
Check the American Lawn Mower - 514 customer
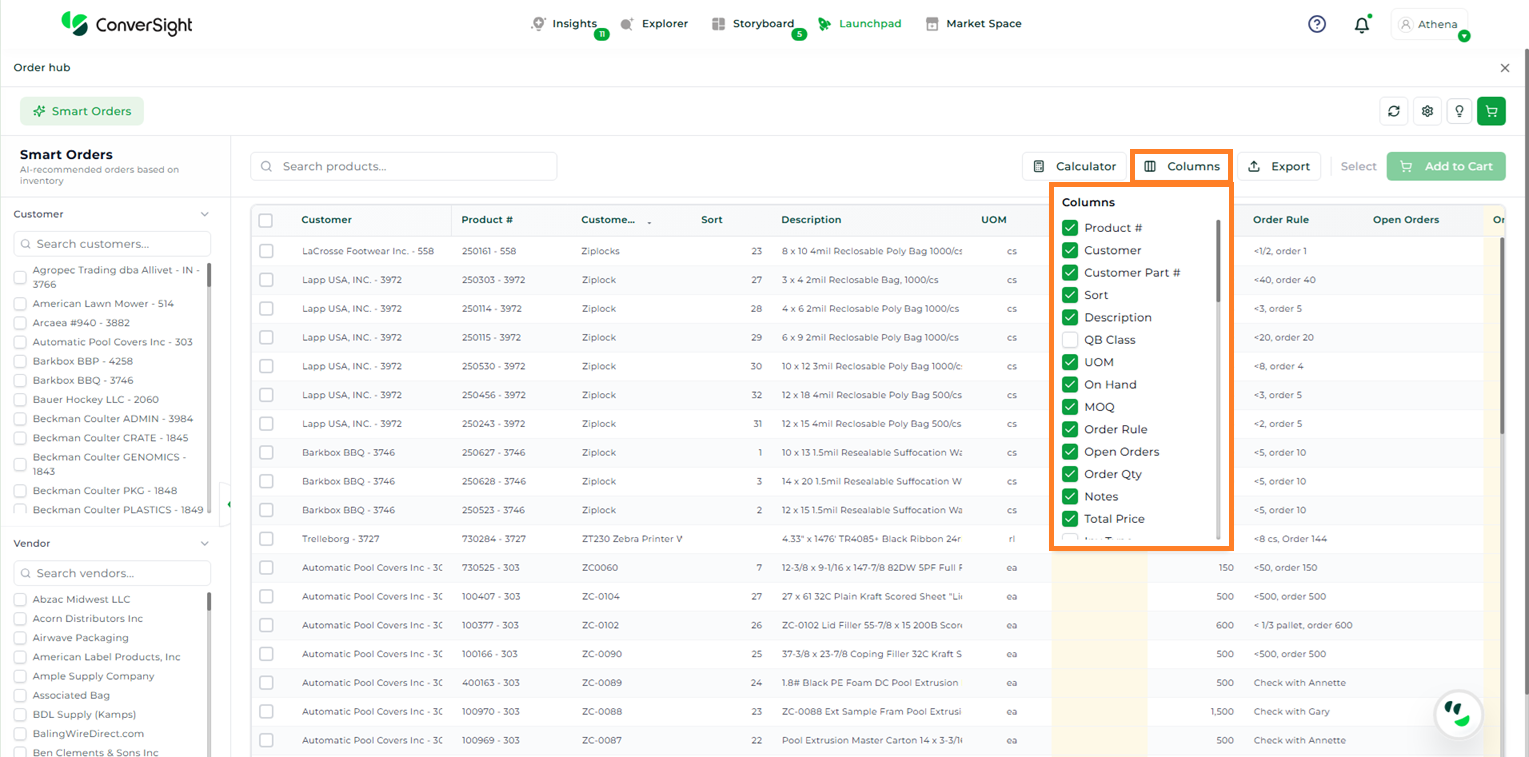click(x=20, y=304)
